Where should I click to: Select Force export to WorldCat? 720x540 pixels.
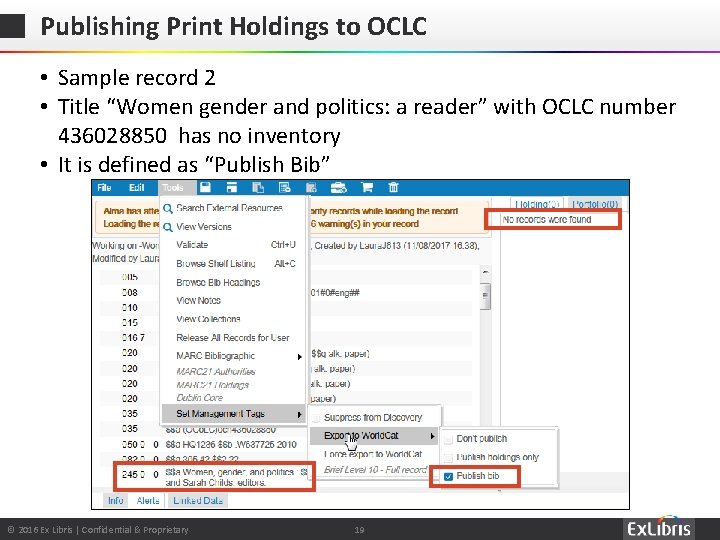(373, 454)
